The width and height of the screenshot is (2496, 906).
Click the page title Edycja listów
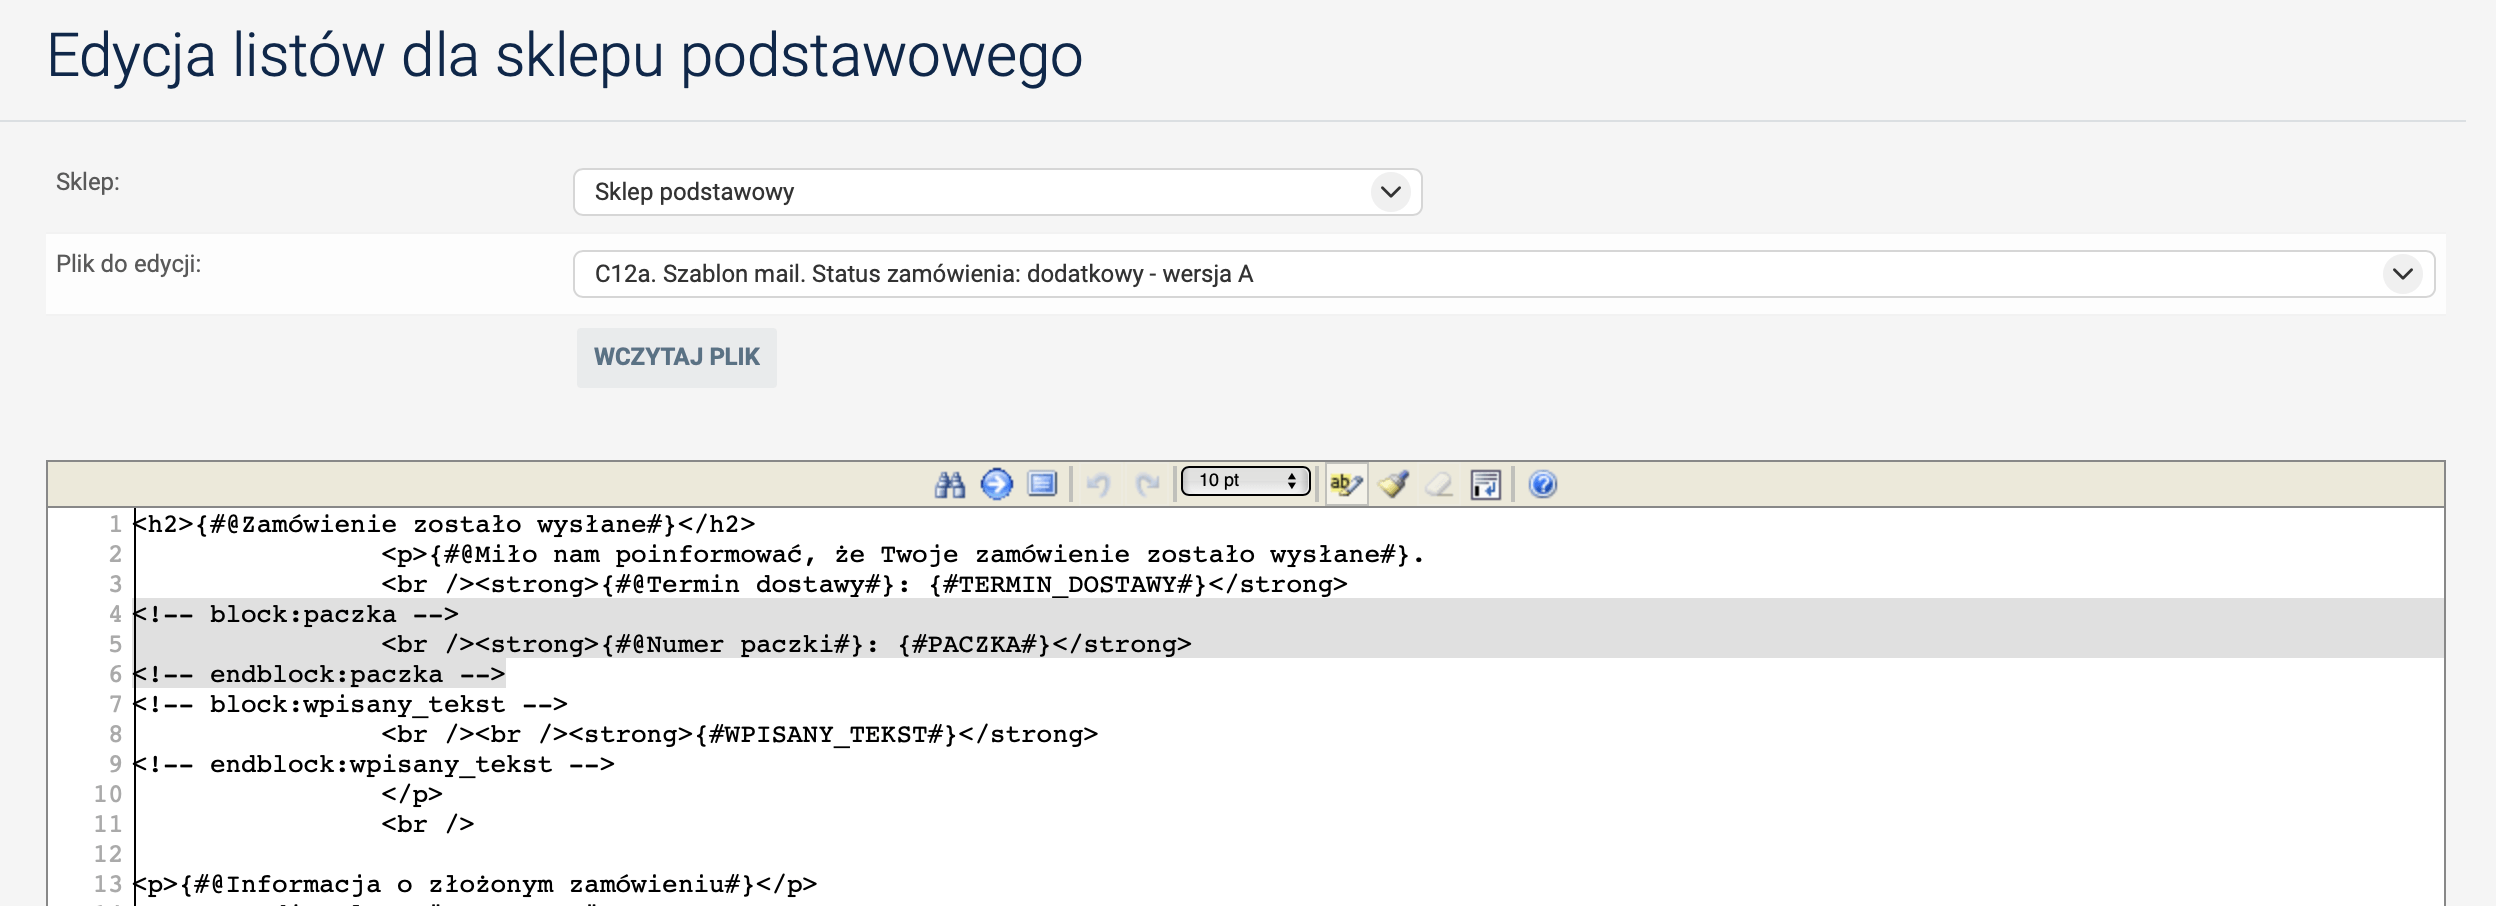[565, 56]
